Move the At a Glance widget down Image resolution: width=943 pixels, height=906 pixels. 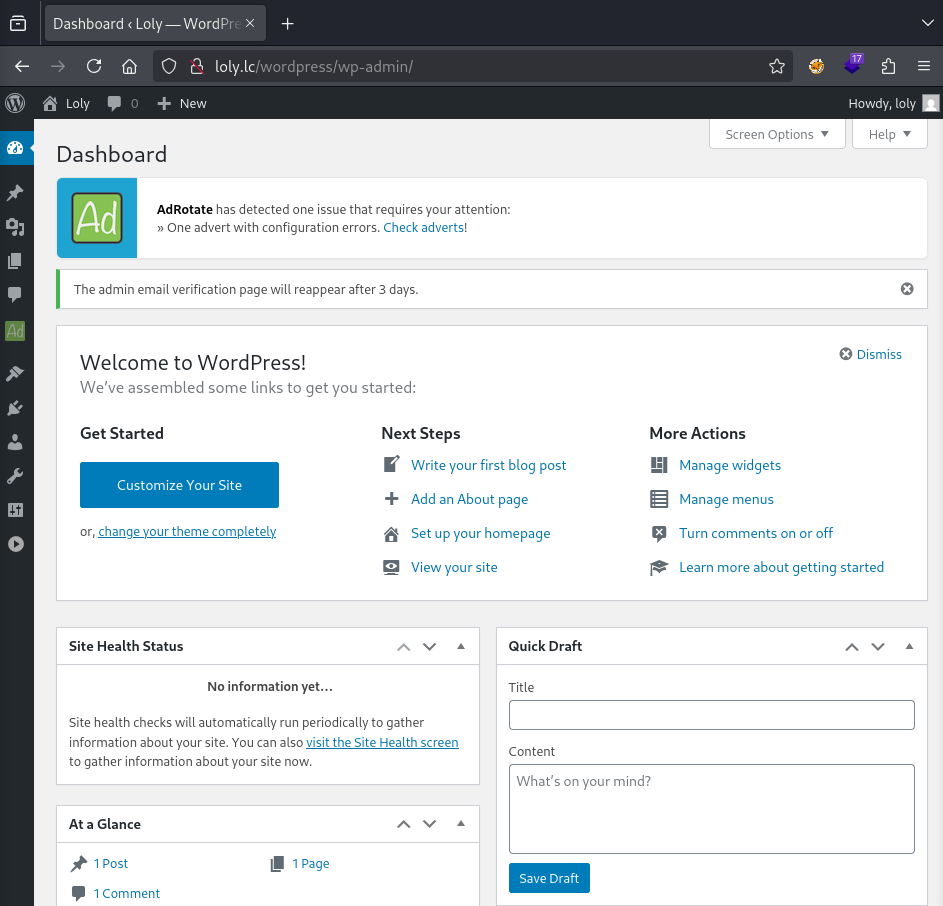coord(429,824)
